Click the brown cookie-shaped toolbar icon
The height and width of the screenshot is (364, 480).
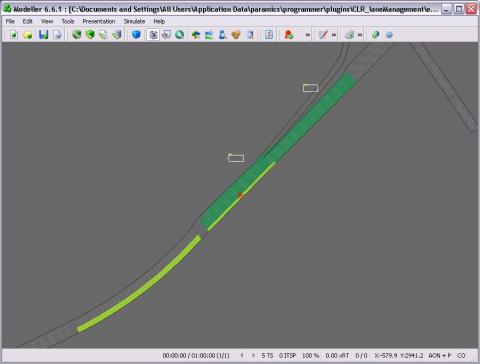(236, 35)
